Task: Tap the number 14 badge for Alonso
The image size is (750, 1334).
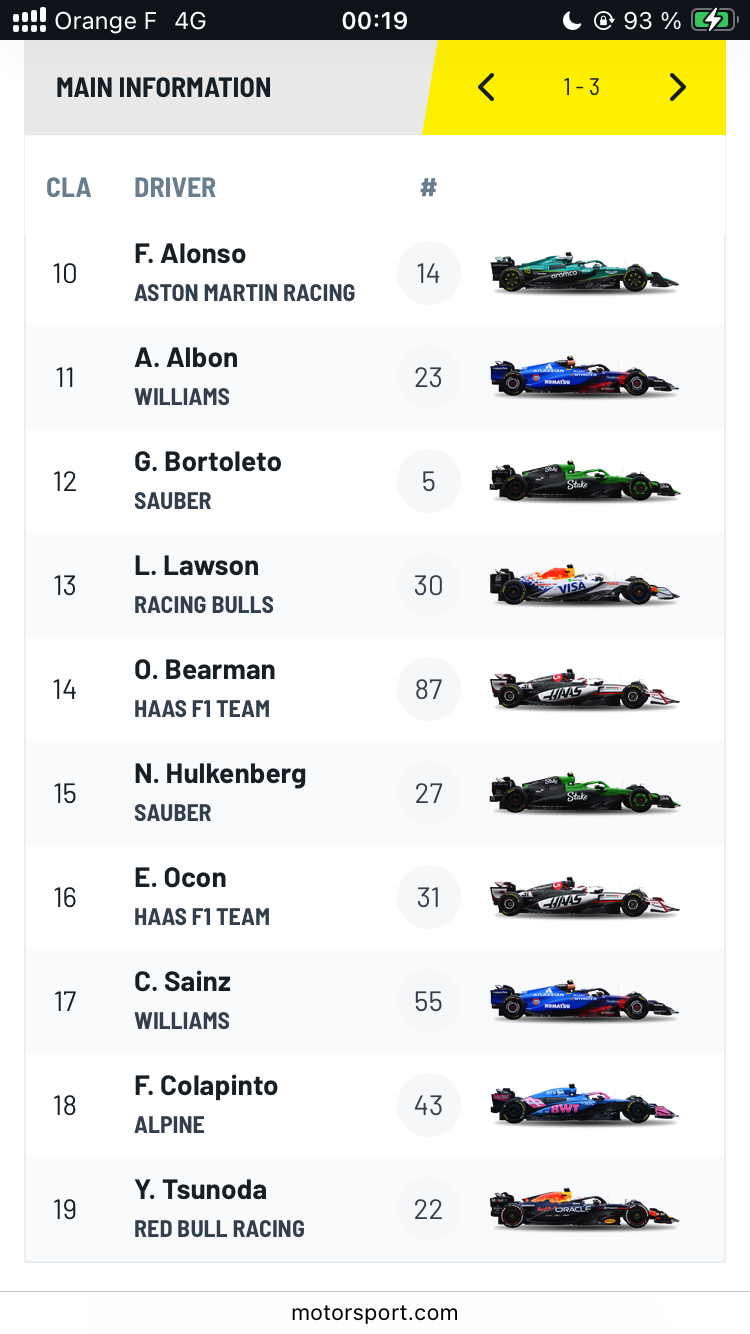Action: pyautogui.click(x=429, y=273)
